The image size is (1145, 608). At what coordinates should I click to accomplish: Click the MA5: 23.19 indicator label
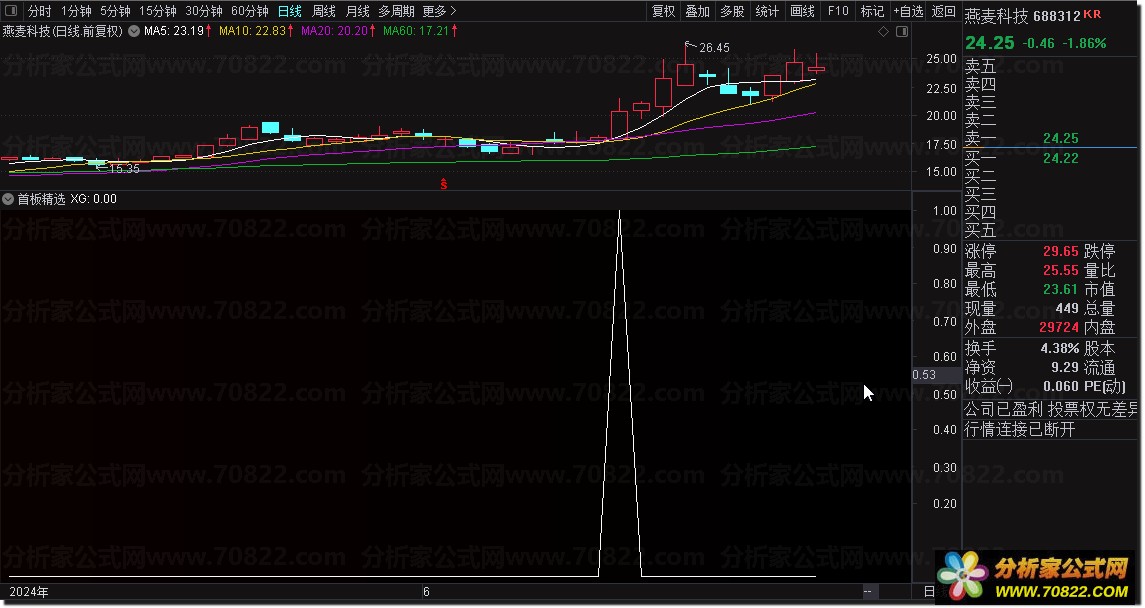click(x=177, y=31)
